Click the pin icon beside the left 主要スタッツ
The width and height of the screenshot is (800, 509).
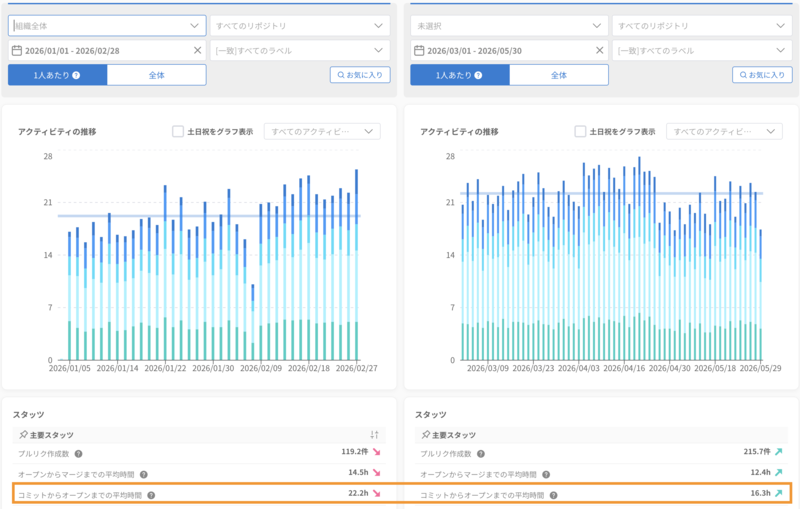[23, 435]
